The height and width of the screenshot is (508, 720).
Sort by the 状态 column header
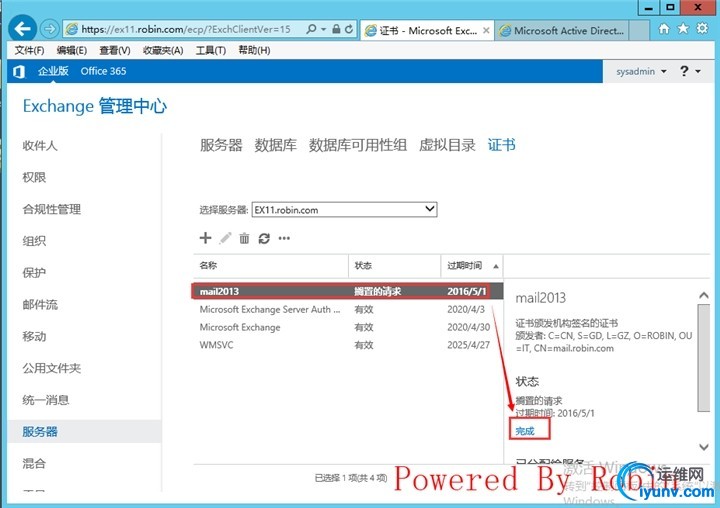tap(395, 265)
